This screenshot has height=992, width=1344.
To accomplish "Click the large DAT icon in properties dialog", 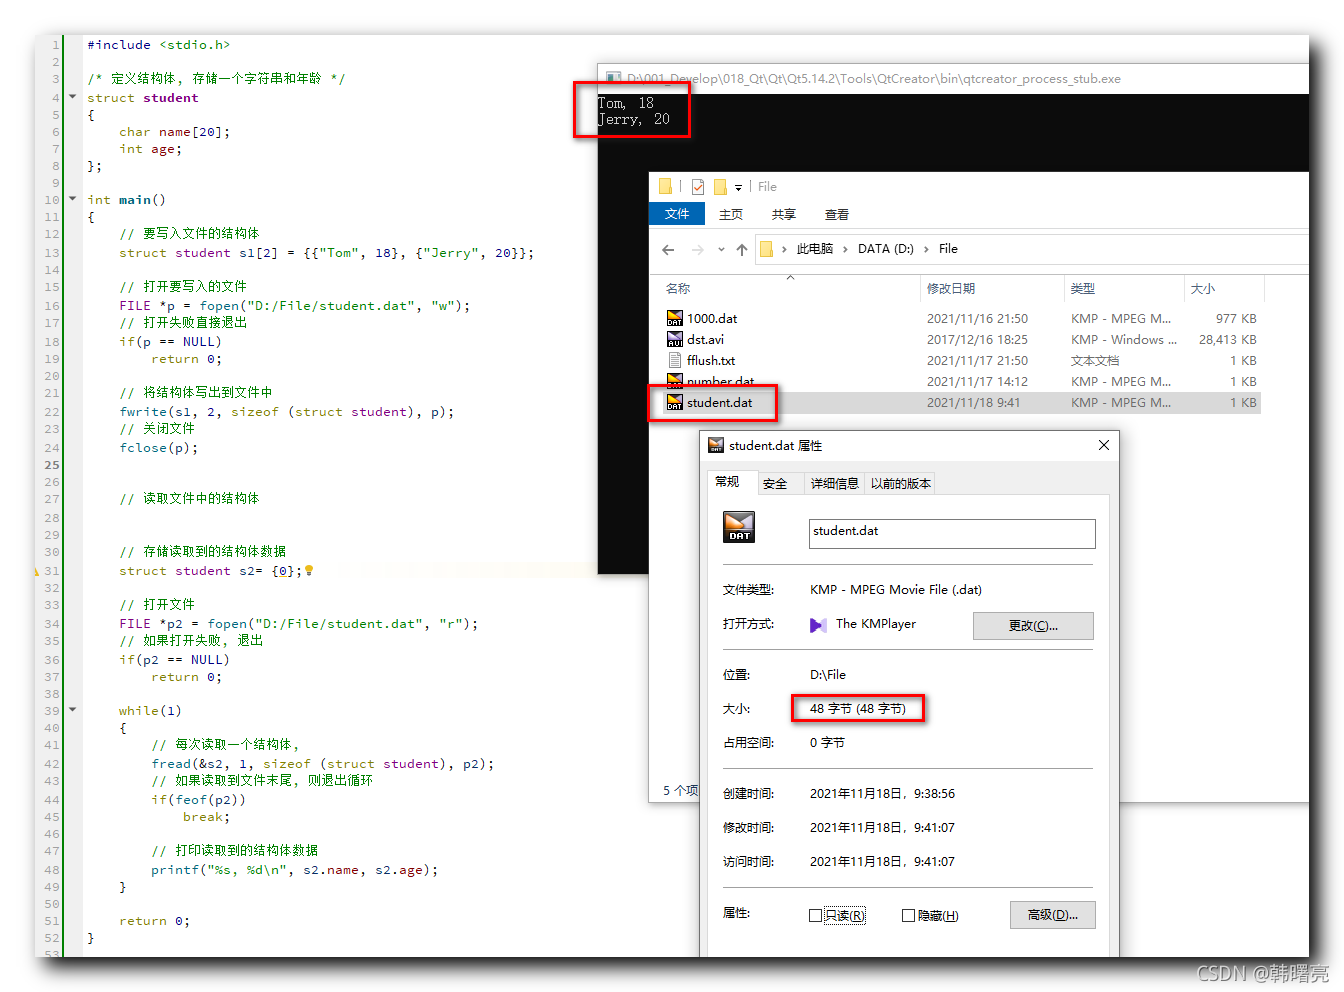I will [739, 527].
